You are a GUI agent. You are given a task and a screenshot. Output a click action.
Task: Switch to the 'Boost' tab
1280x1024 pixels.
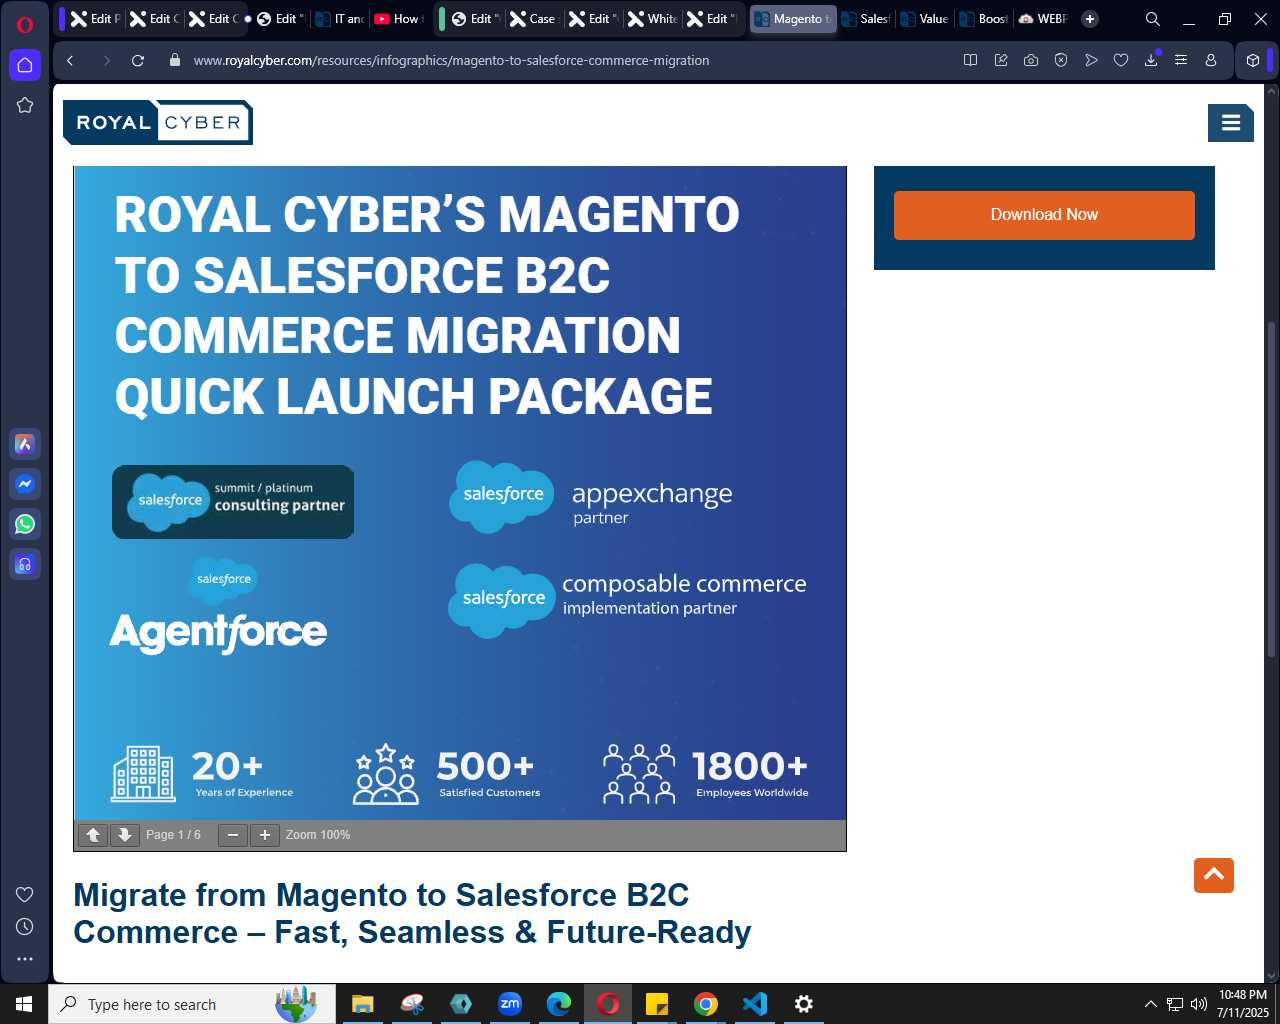[984, 19]
